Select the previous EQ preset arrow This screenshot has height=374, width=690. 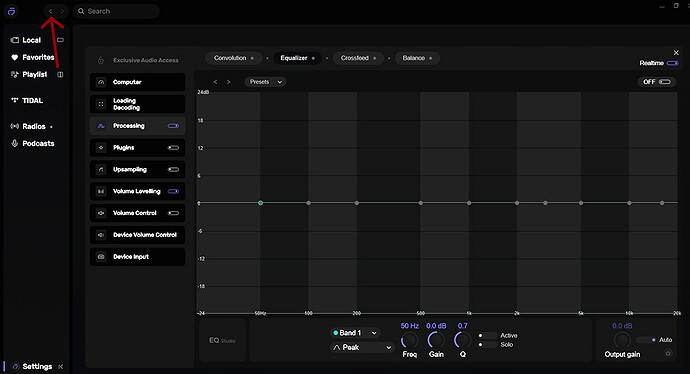[x=215, y=82]
